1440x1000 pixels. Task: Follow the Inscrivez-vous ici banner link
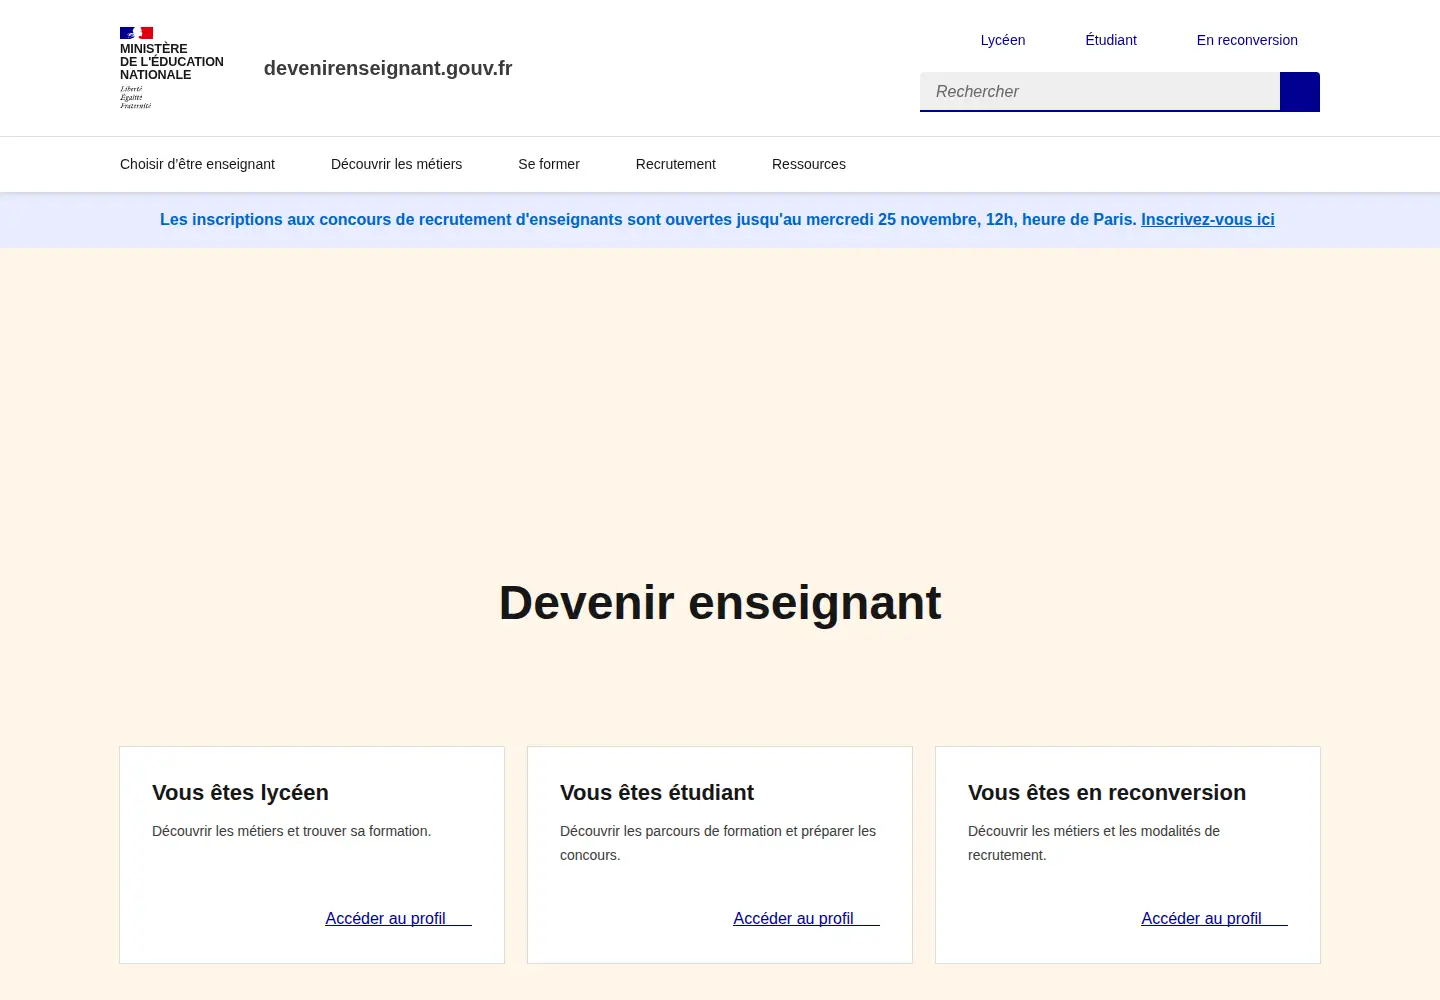(1208, 219)
